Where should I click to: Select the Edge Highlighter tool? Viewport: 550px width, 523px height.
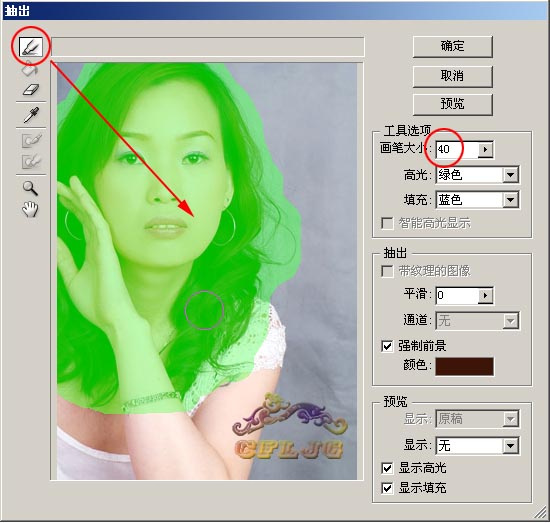click(31, 47)
